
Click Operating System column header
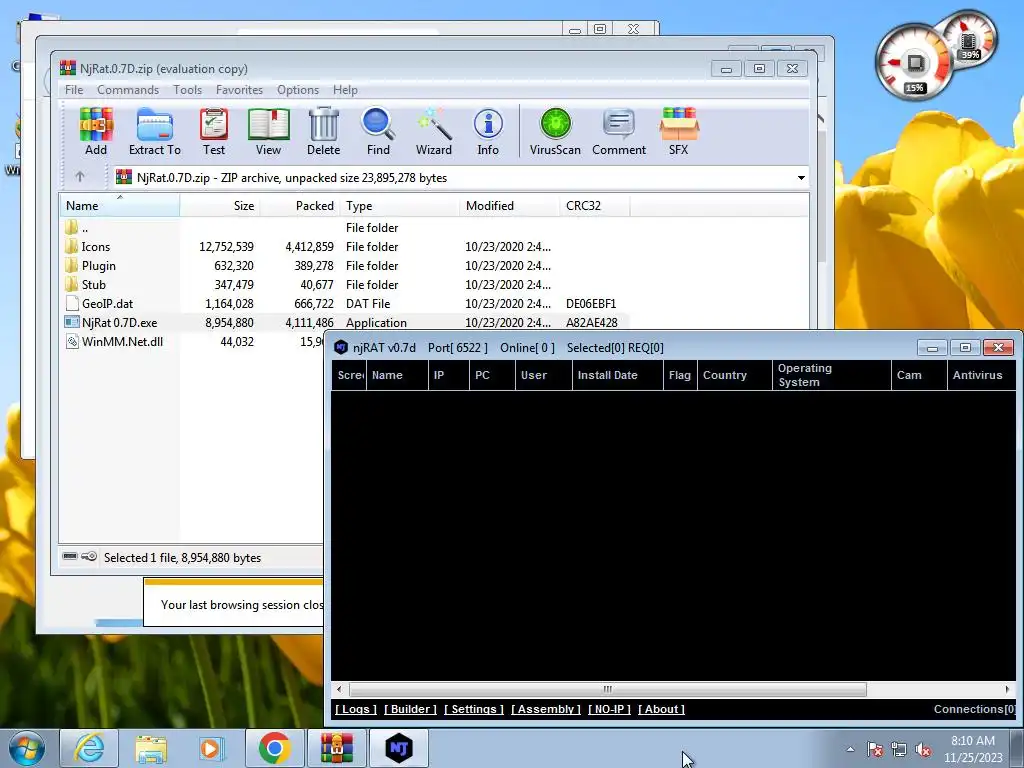tap(831, 375)
